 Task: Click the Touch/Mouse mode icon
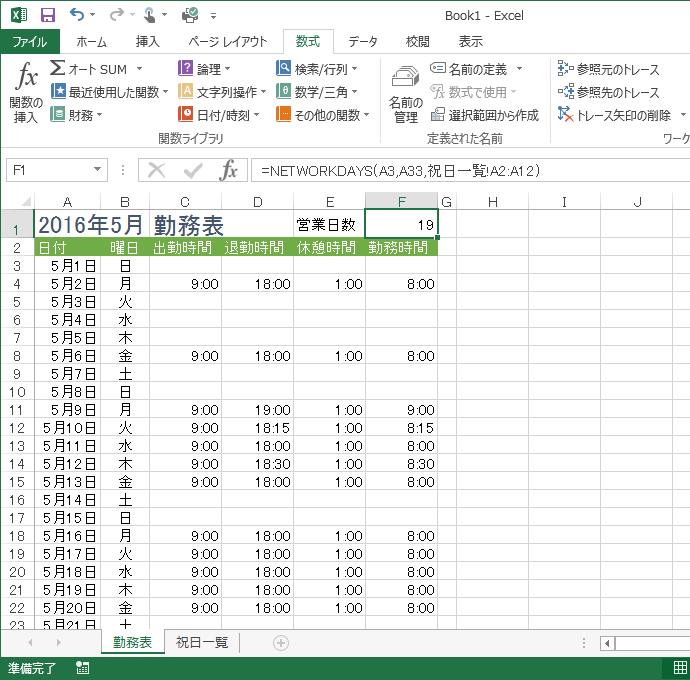(x=150, y=15)
